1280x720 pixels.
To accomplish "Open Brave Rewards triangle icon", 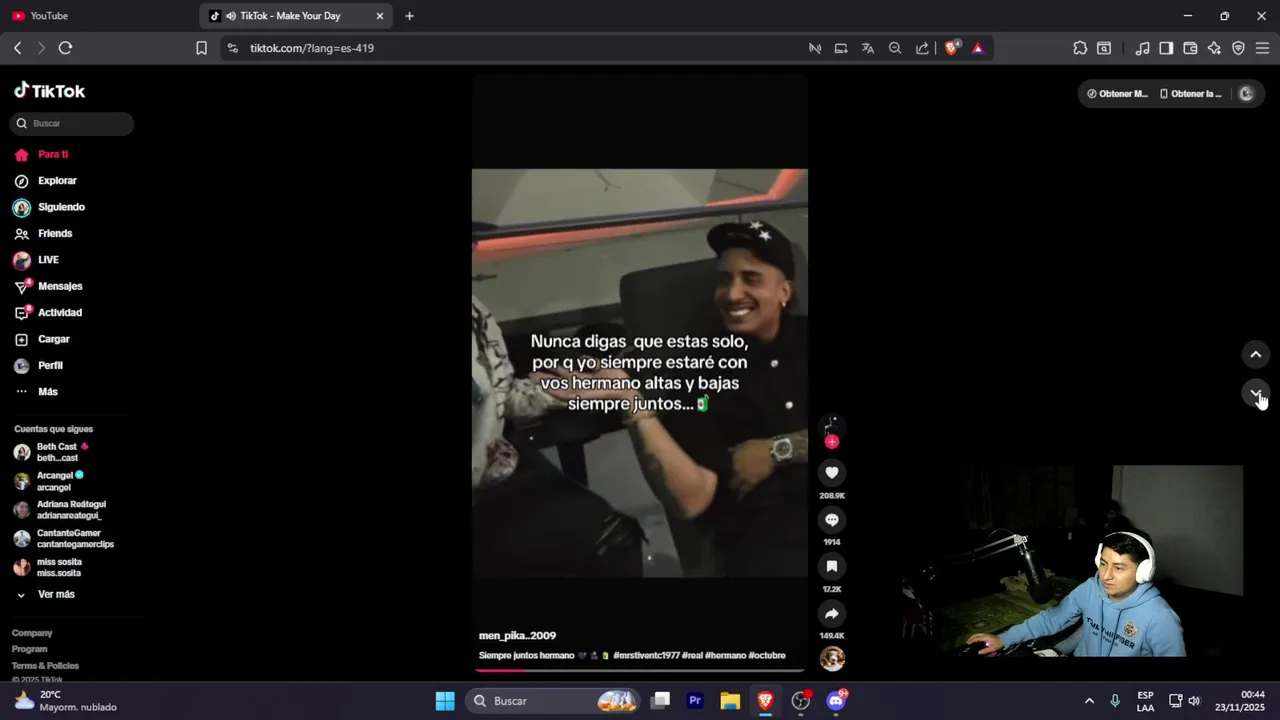I will (978, 48).
